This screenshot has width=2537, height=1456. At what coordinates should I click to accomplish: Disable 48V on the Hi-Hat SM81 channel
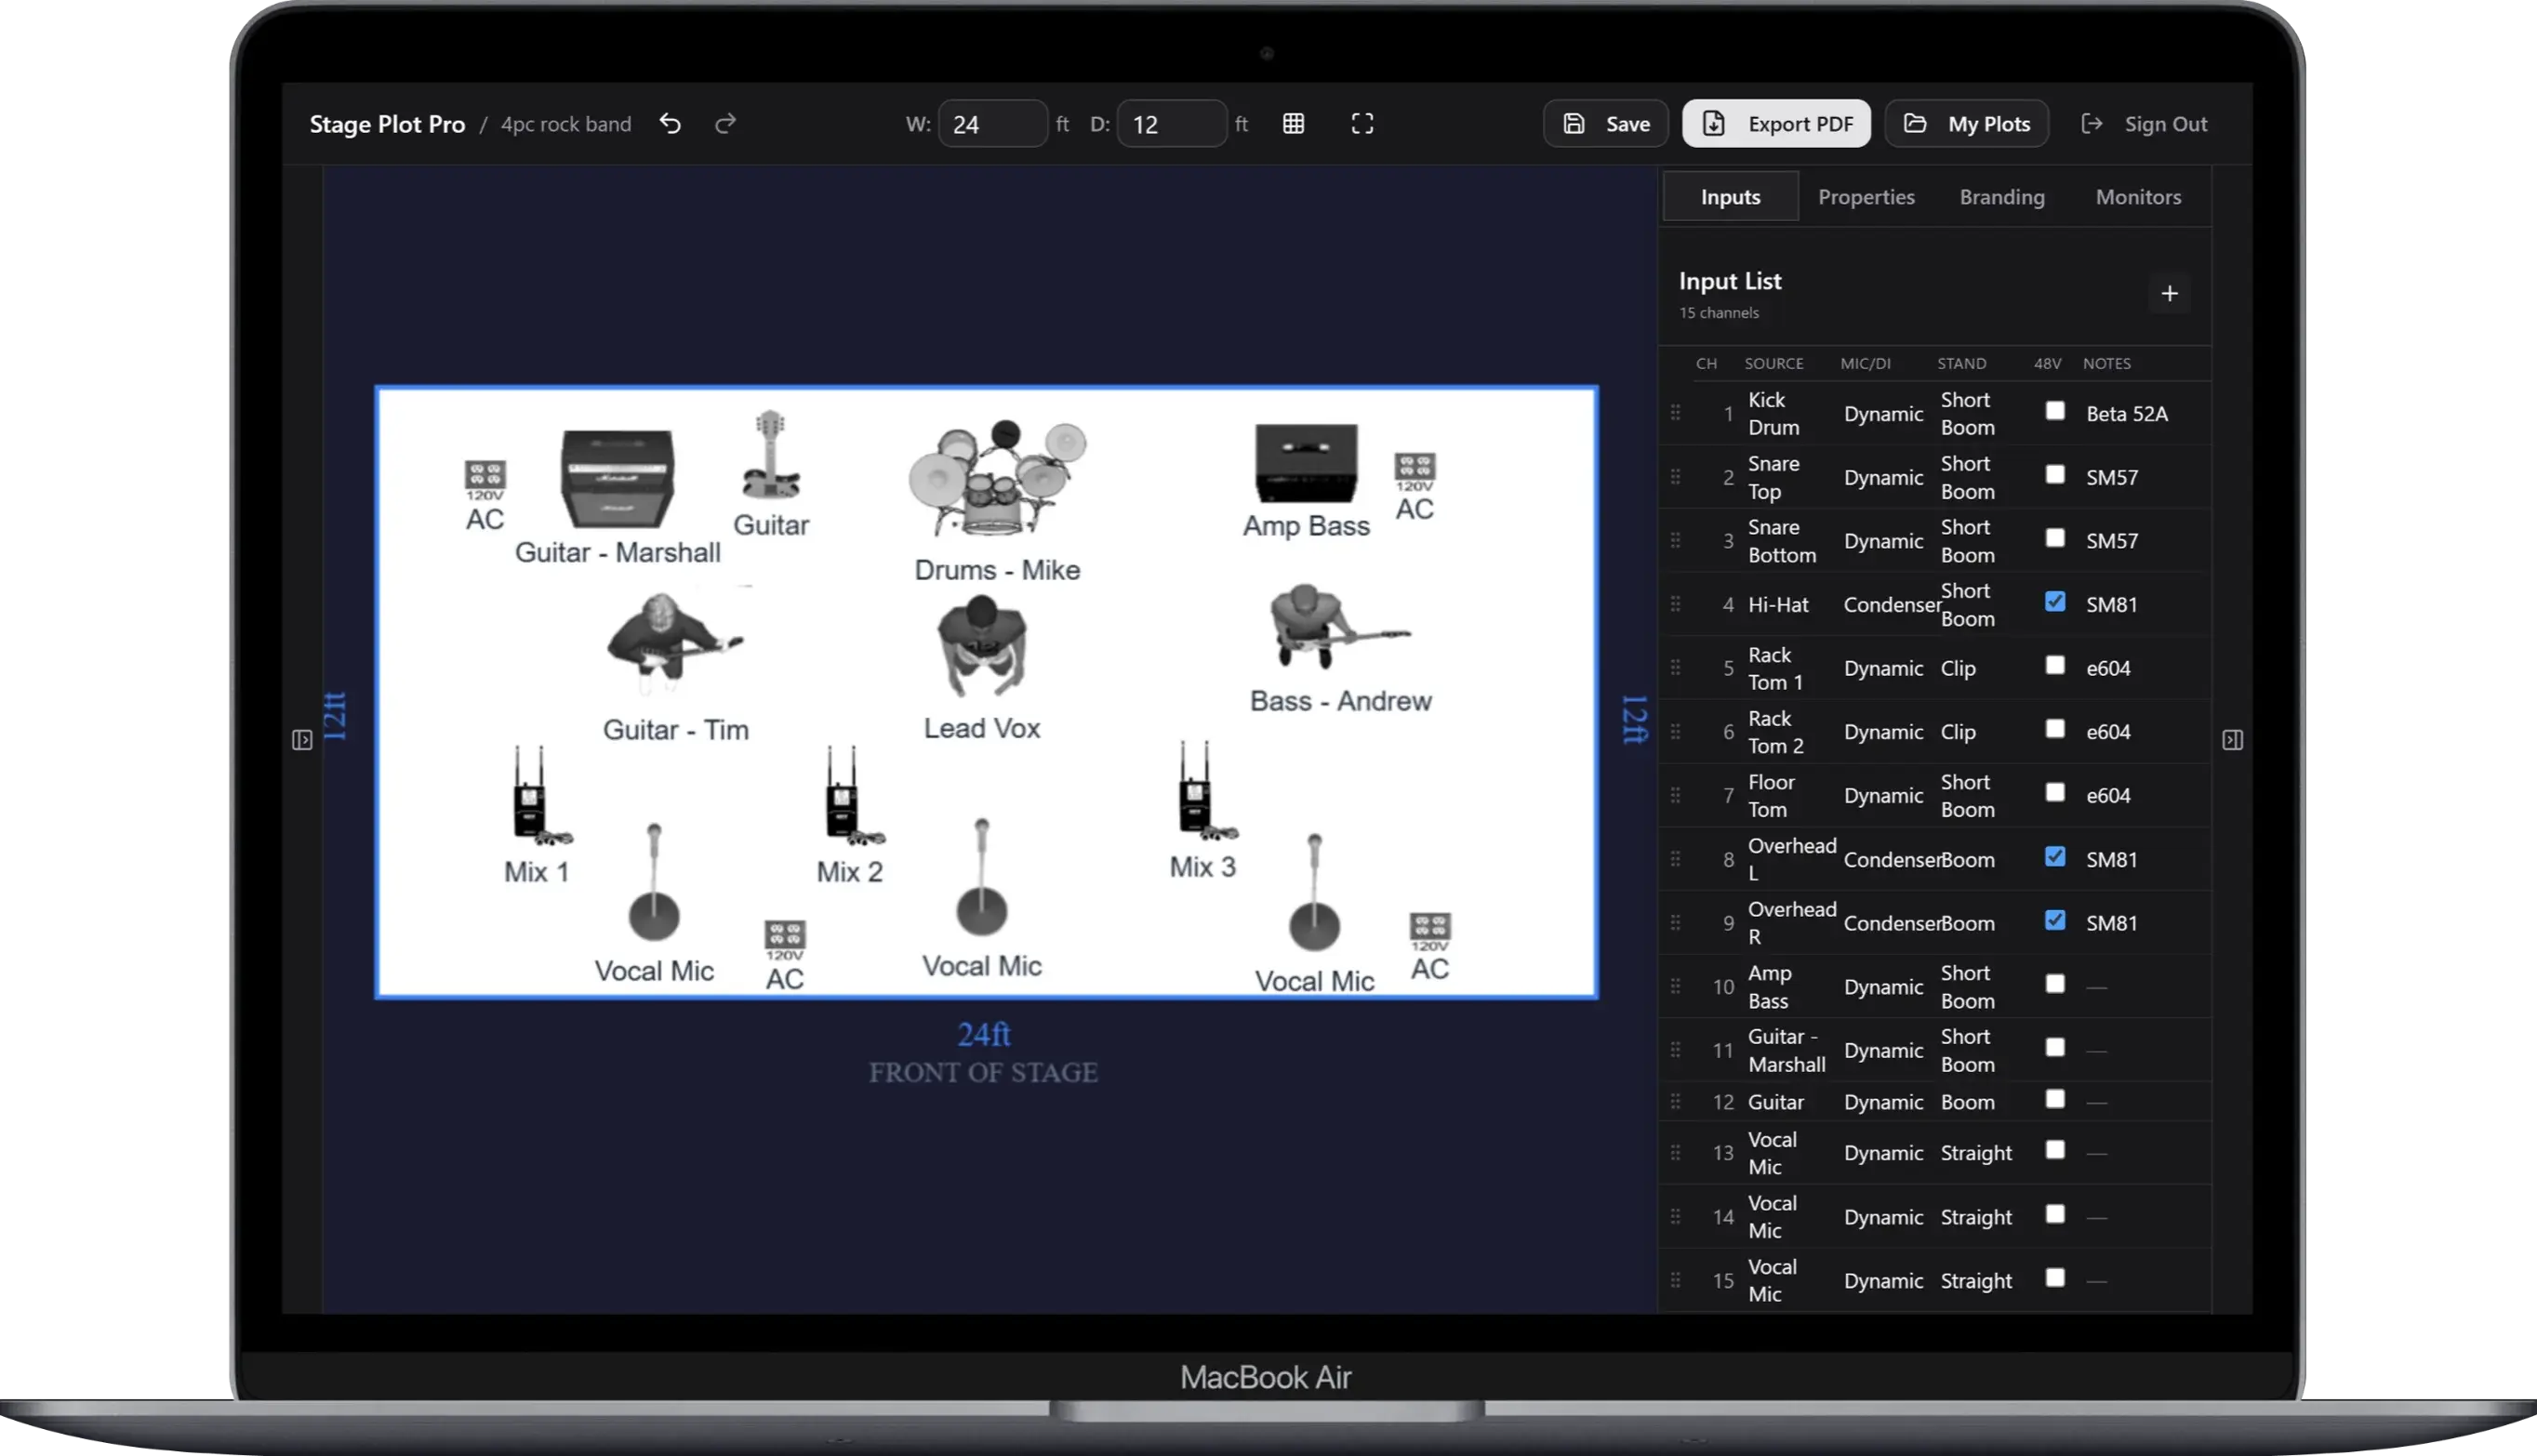point(2056,601)
